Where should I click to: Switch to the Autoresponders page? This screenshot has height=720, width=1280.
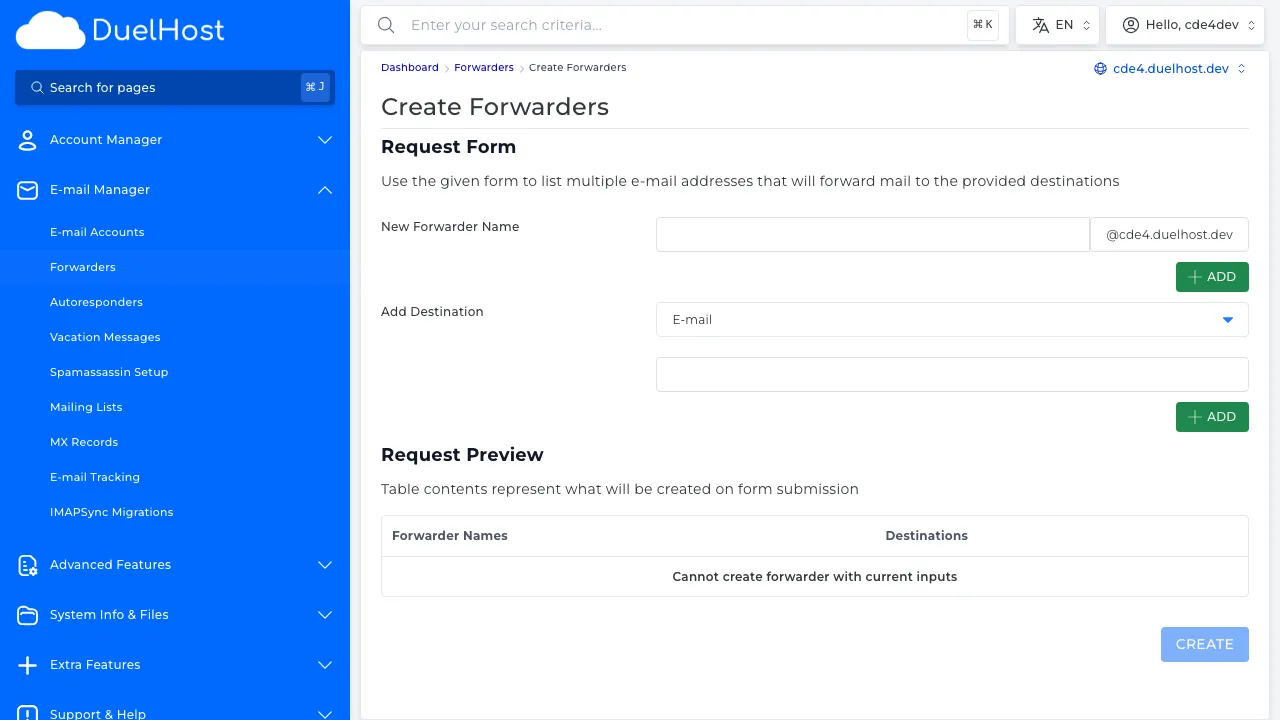pyautogui.click(x=96, y=302)
